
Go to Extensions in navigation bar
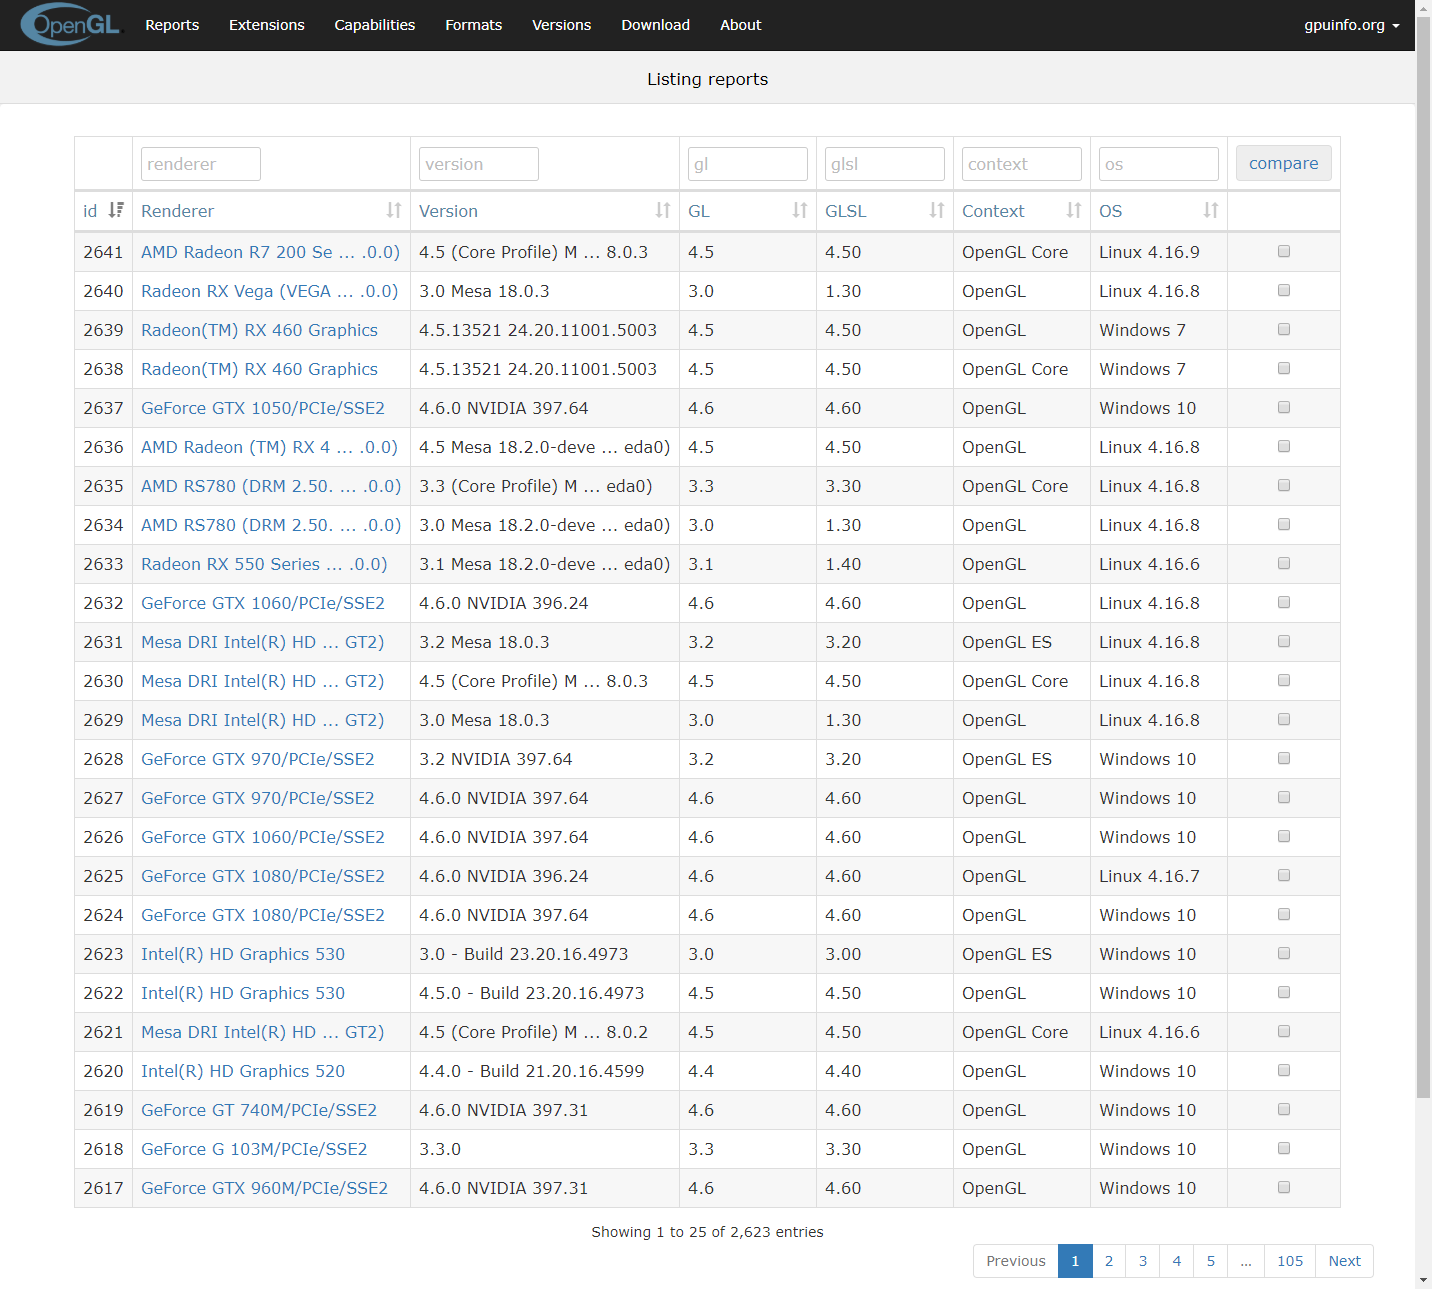pyautogui.click(x=266, y=25)
